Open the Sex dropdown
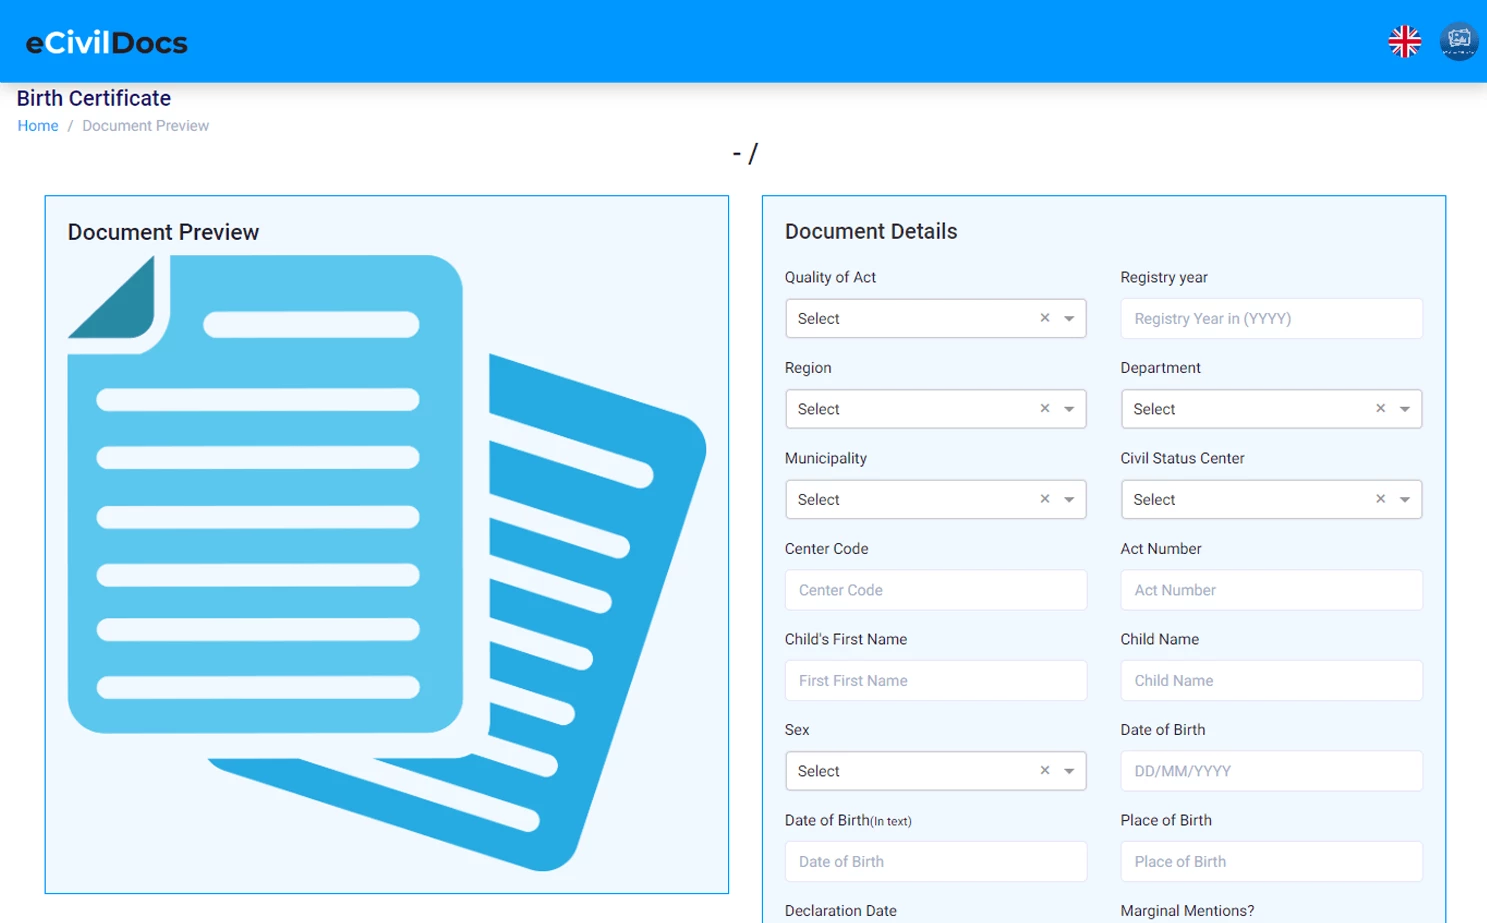1487x923 pixels. [1069, 770]
